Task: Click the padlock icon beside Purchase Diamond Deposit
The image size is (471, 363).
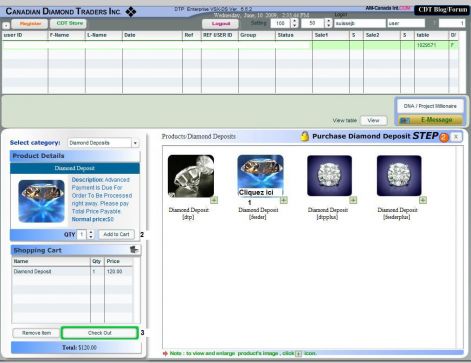Action: click(304, 136)
